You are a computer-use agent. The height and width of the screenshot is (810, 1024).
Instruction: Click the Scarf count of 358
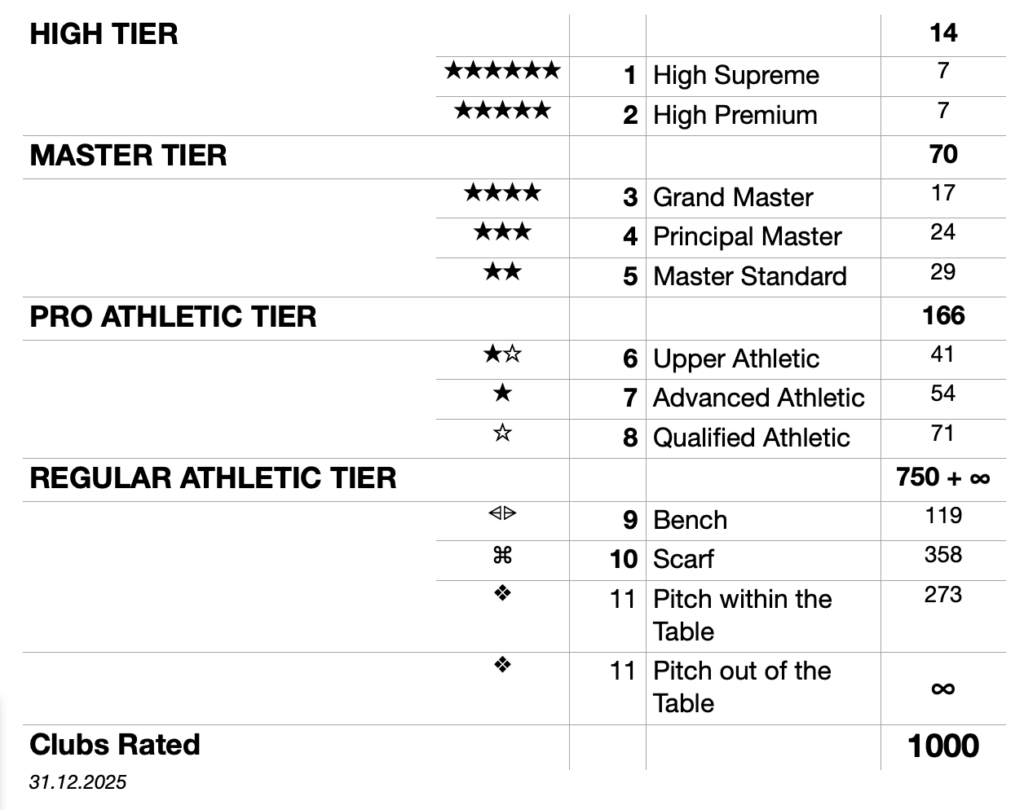click(942, 555)
